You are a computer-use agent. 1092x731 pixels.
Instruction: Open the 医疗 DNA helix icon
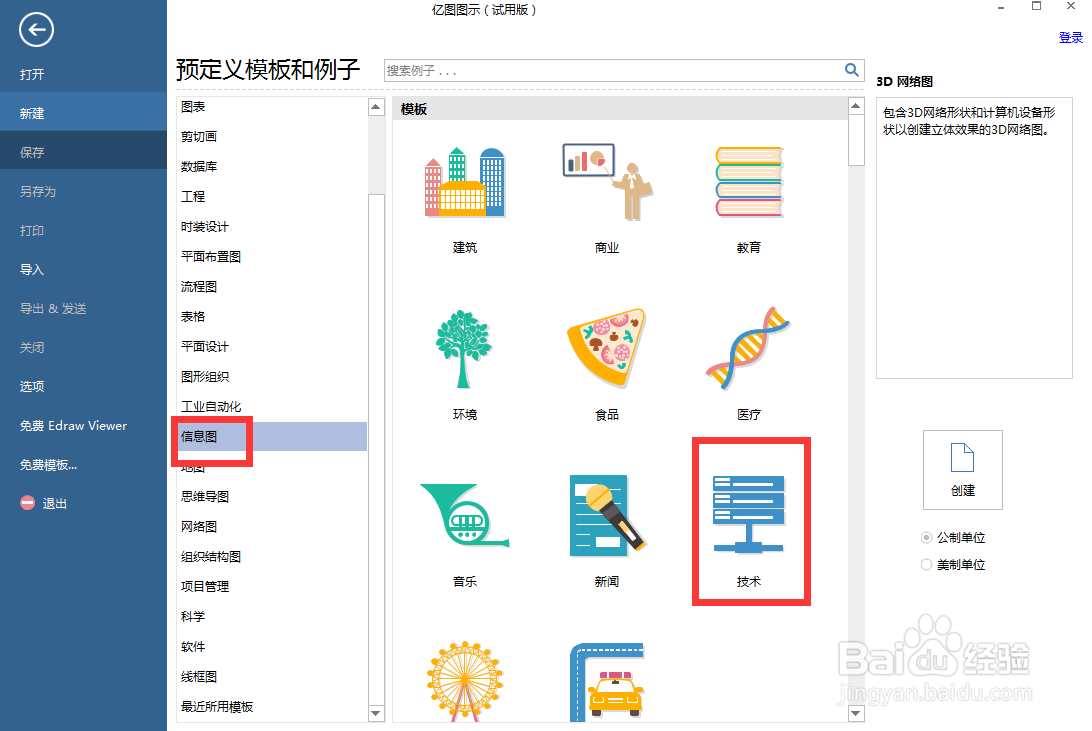click(749, 347)
